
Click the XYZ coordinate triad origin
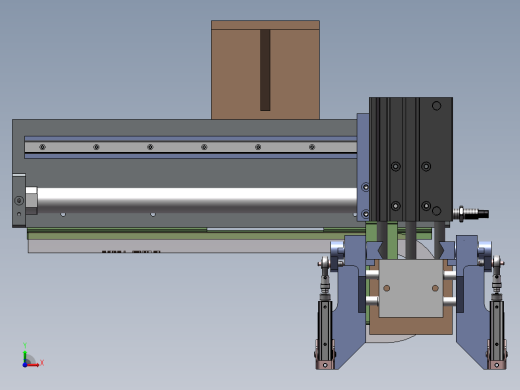tap(25, 365)
